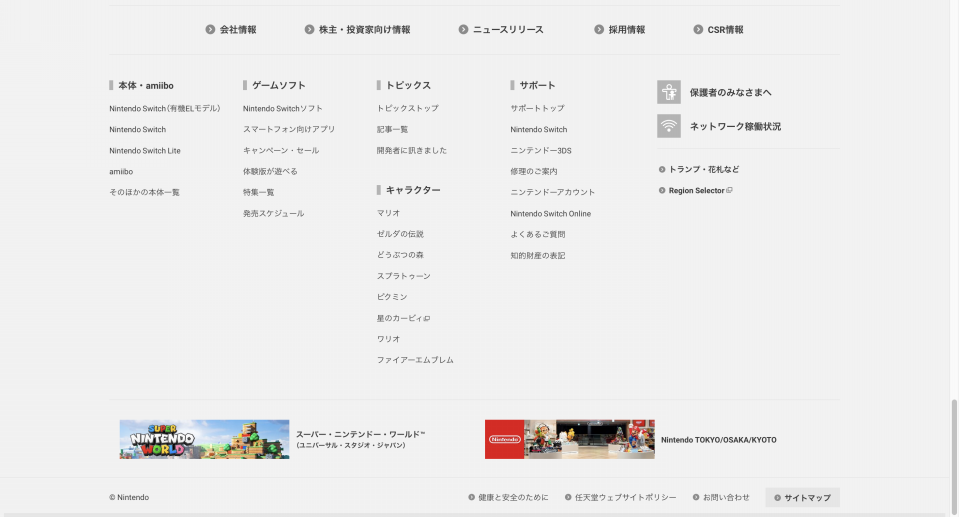
Task: Open the マリオ character link
Action: tap(388, 213)
